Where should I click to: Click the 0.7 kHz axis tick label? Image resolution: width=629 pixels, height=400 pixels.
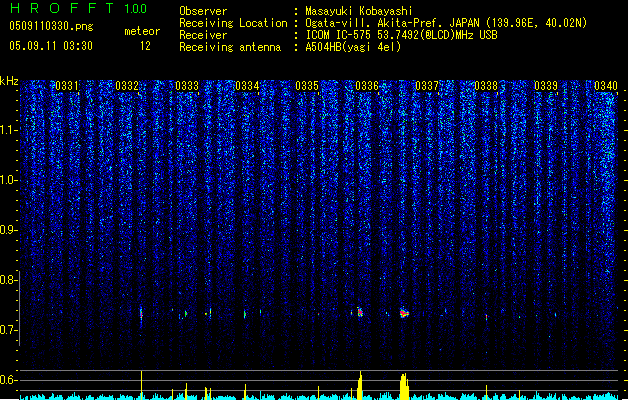(x=8, y=330)
